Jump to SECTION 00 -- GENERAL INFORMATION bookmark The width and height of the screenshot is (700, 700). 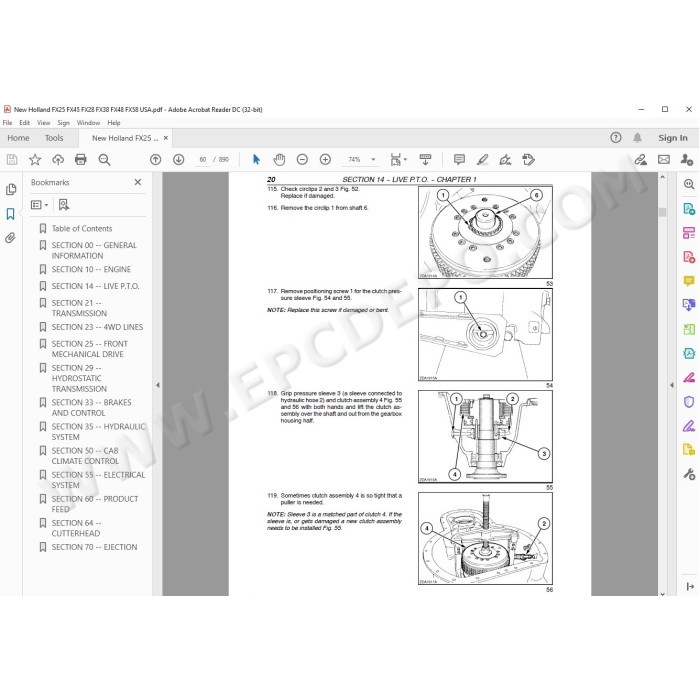click(94, 250)
